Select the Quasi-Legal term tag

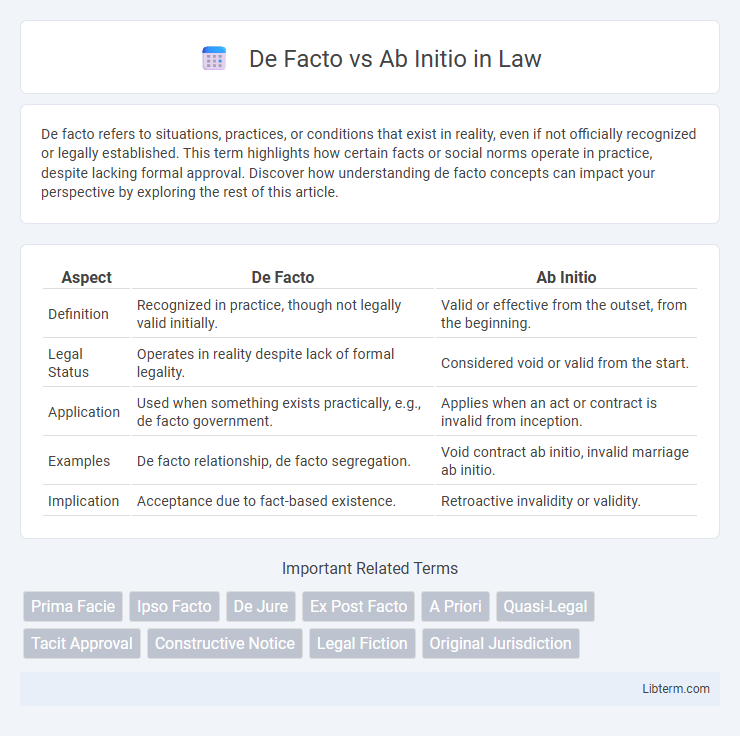point(545,606)
